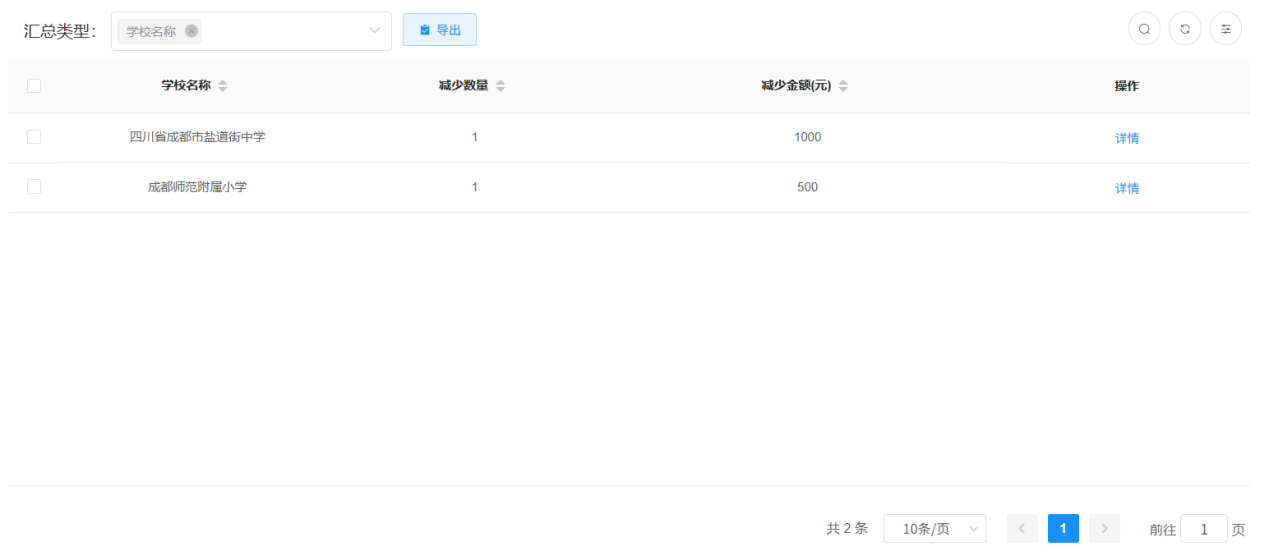Go to previous page arrow

pos(1022,528)
